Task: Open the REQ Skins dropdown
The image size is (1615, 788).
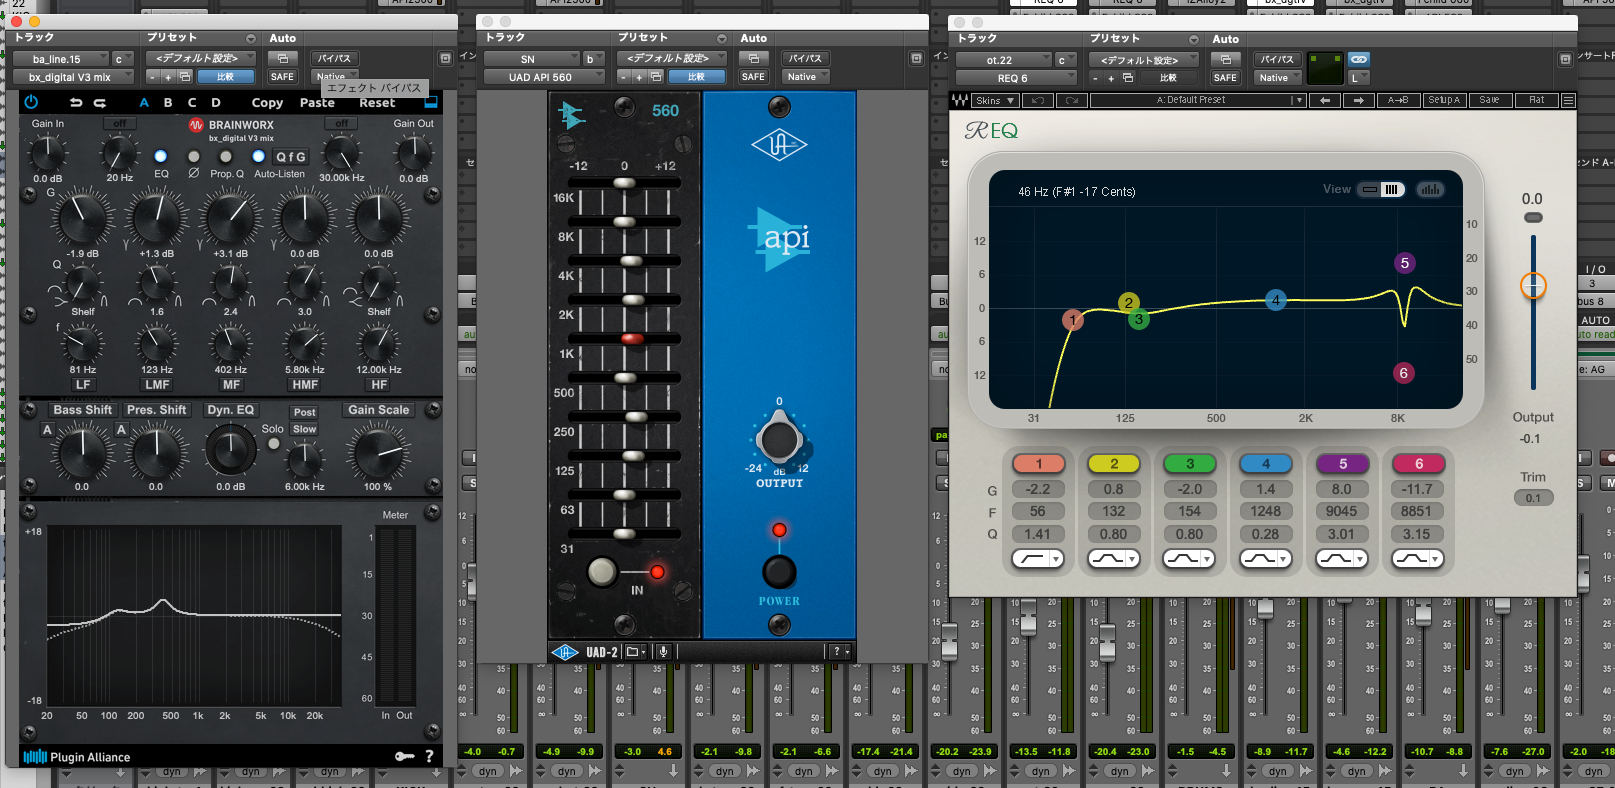Action: [x=995, y=100]
